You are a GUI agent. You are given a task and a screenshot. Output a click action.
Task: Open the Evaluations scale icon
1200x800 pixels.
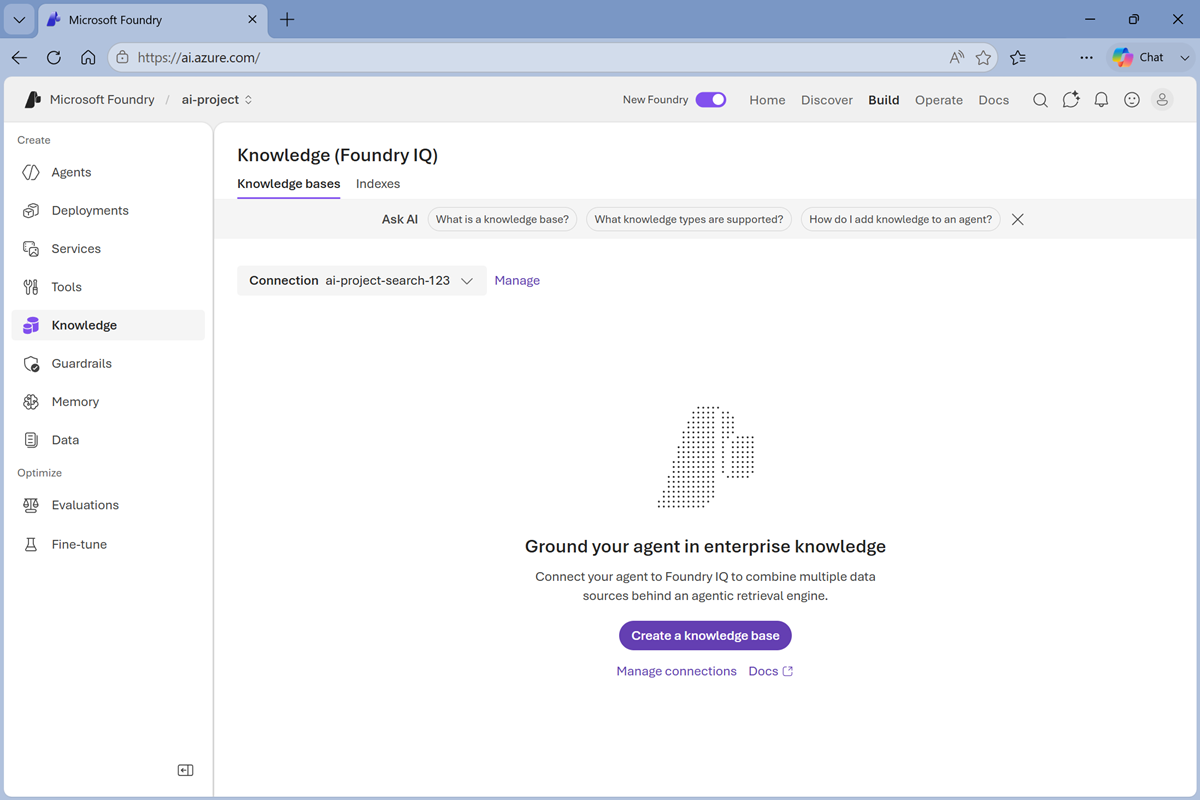(x=31, y=505)
